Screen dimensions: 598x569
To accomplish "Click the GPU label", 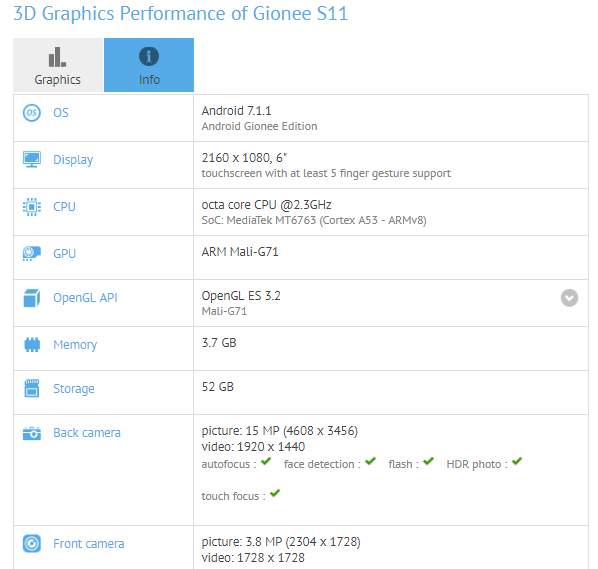I will point(64,254).
